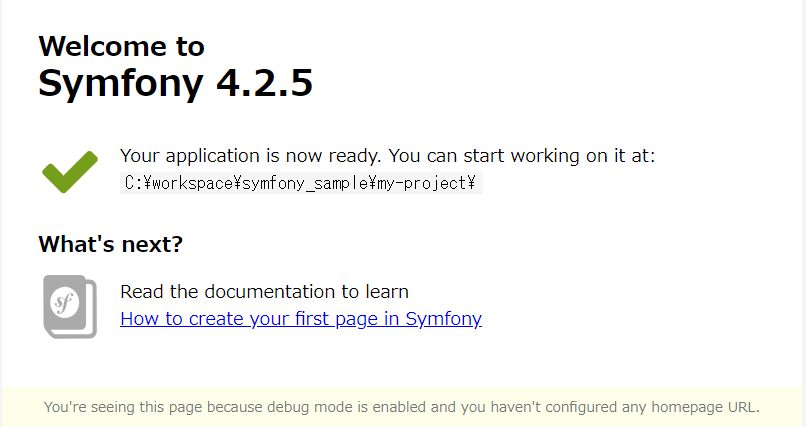The height and width of the screenshot is (427, 806).
Task: Click the "Welcome to" heading text
Action: 121,46
